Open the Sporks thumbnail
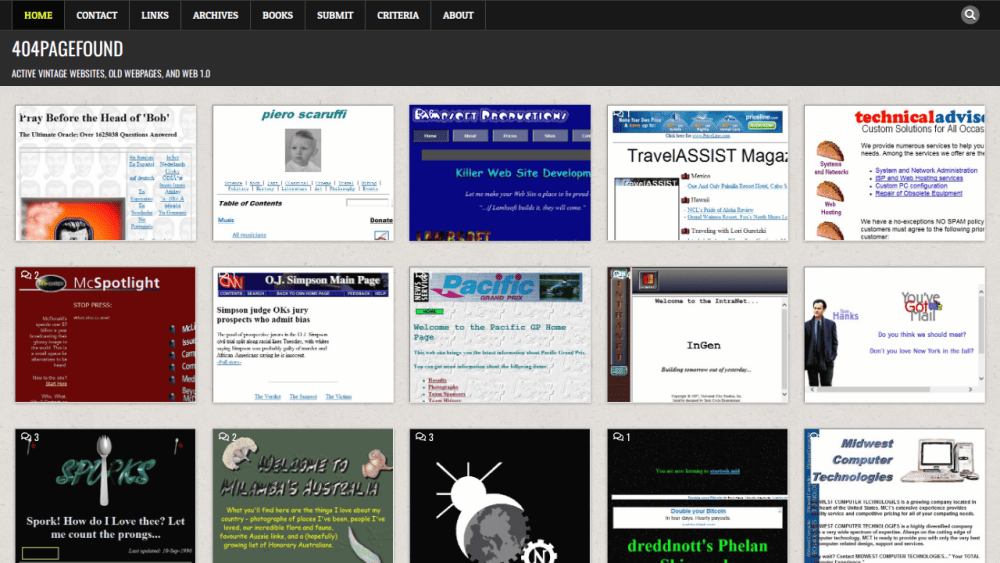The width and height of the screenshot is (1000, 563). click(x=105, y=496)
